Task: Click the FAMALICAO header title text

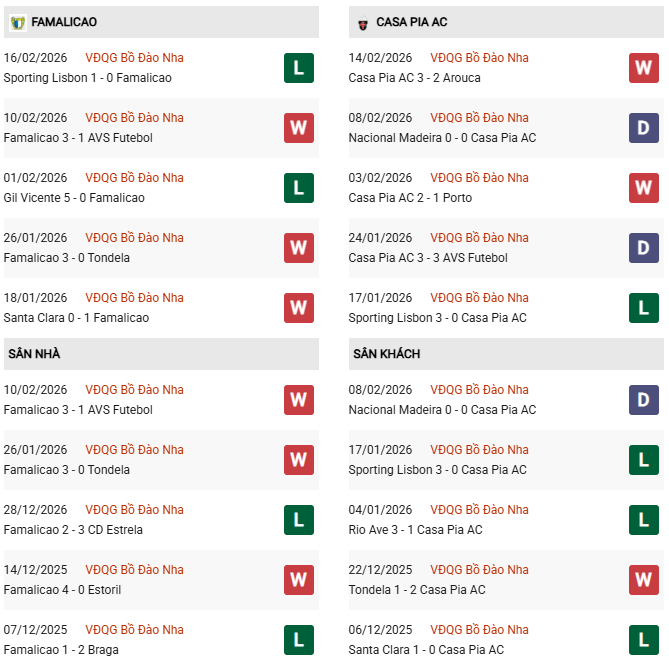Action: 64,22
